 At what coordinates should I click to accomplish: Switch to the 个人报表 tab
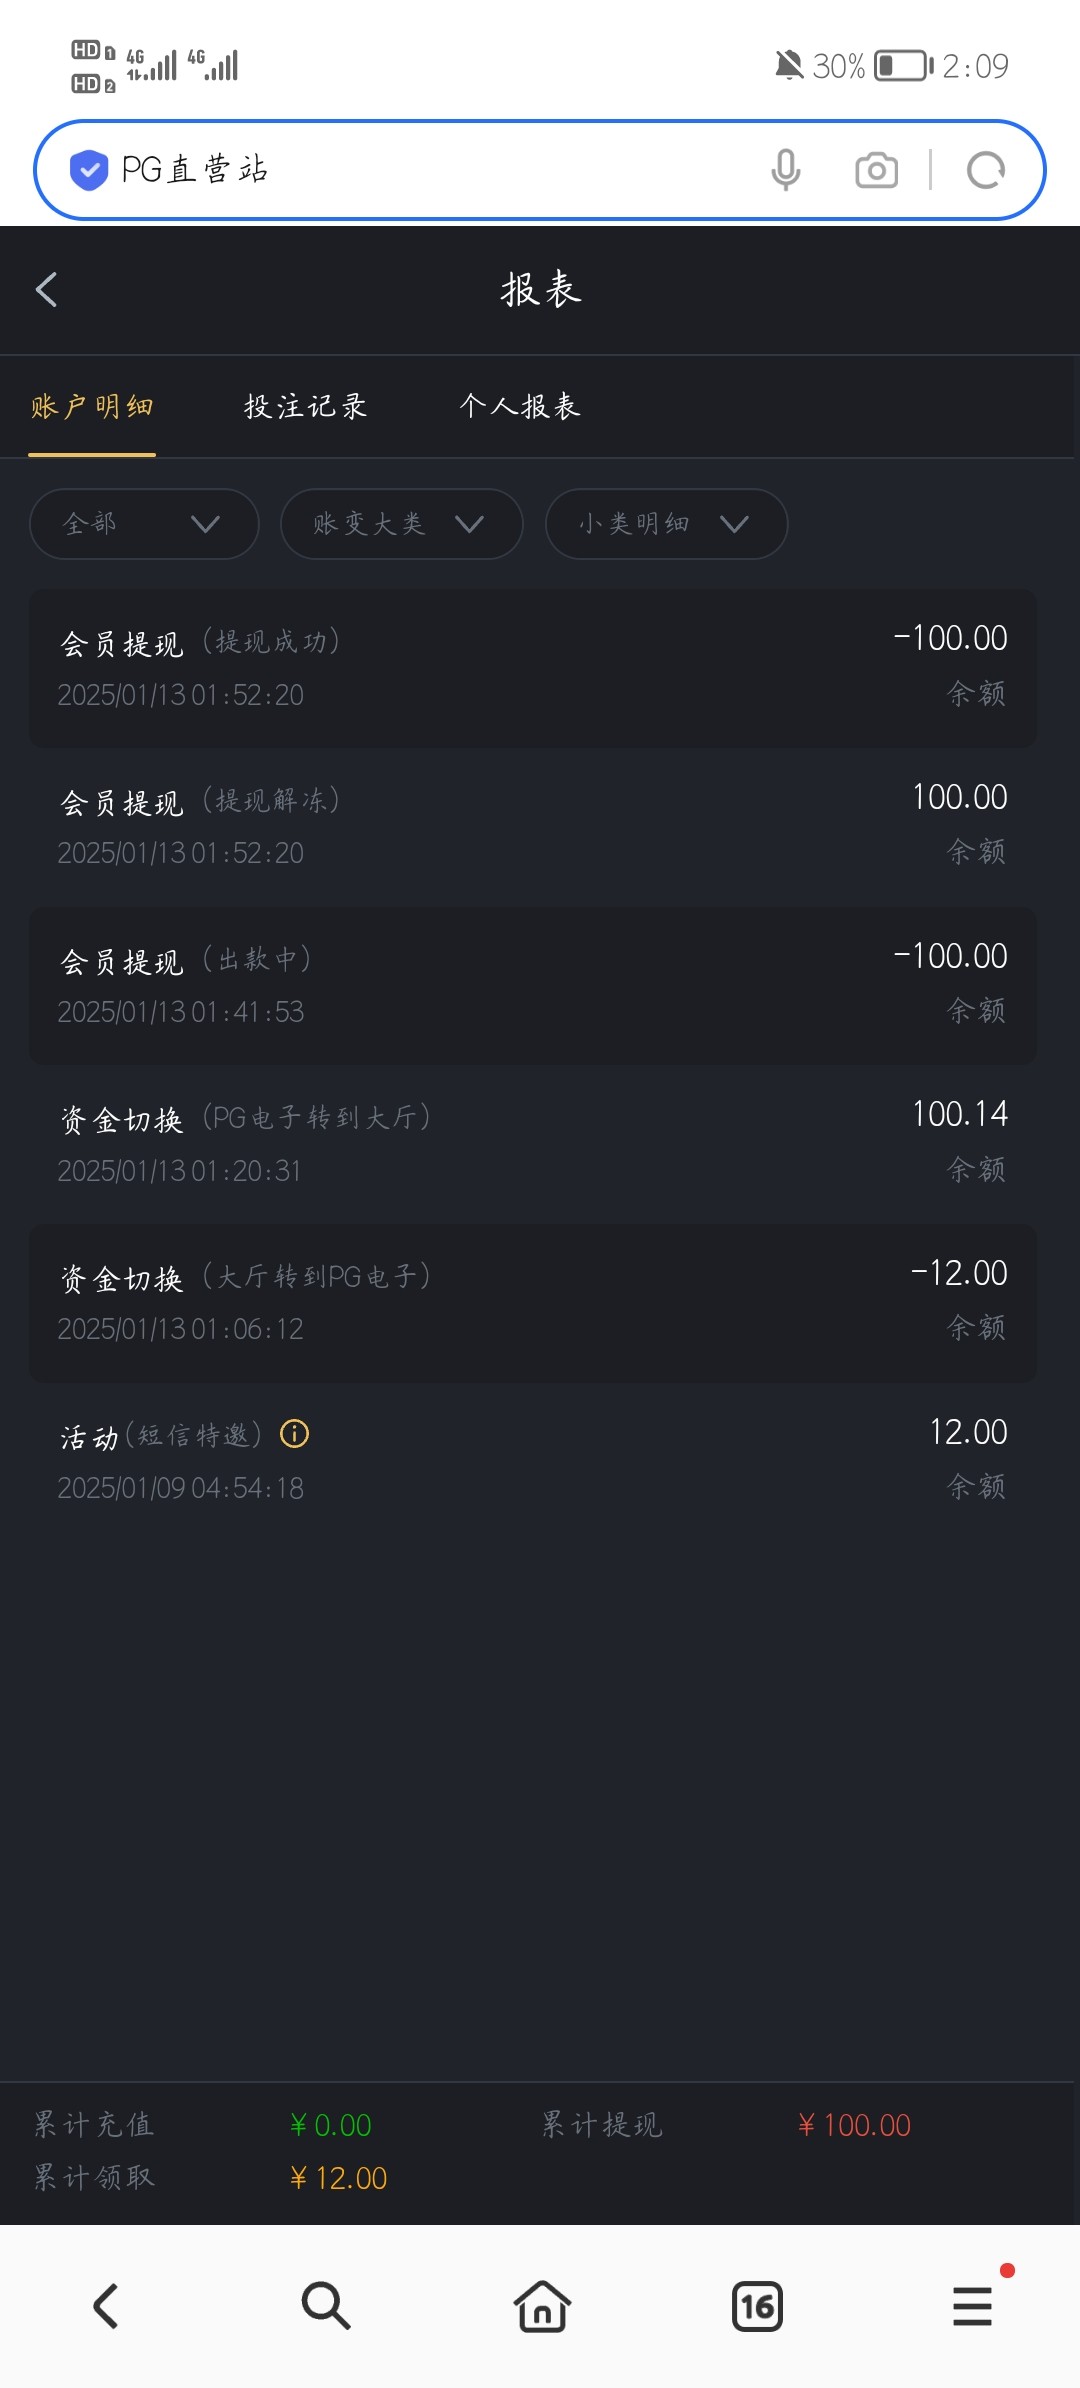[x=520, y=407]
